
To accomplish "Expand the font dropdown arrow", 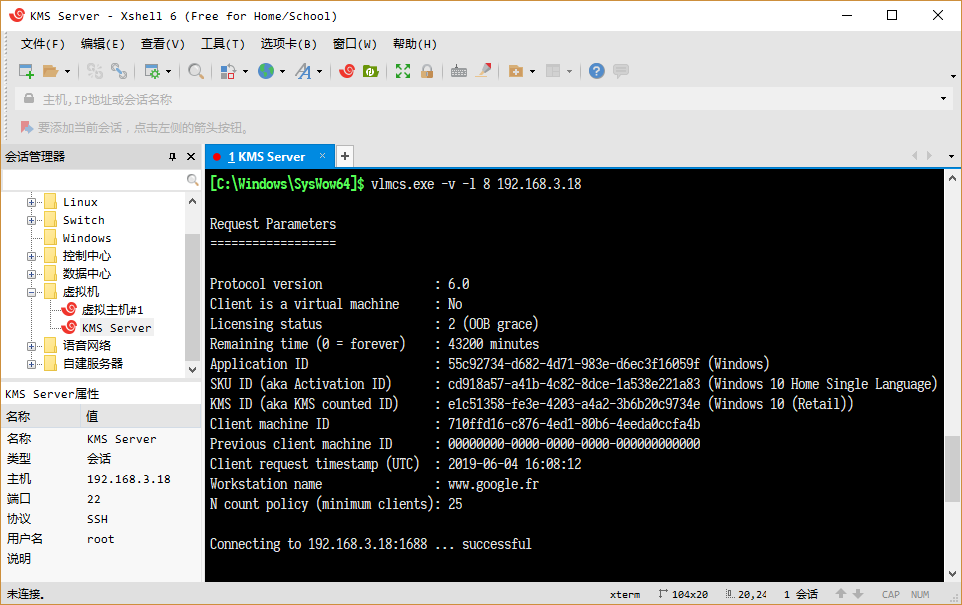I will (320, 72).
